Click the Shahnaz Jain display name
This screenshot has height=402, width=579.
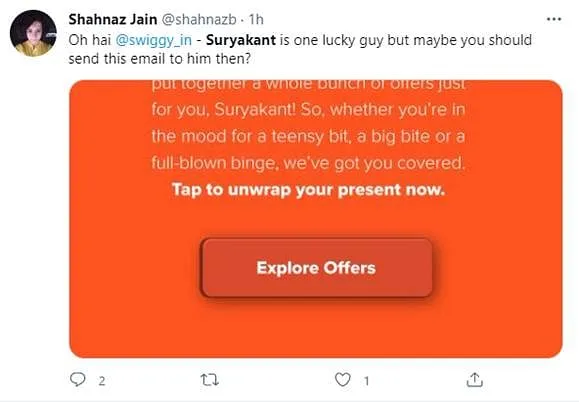tap(113, 19)
